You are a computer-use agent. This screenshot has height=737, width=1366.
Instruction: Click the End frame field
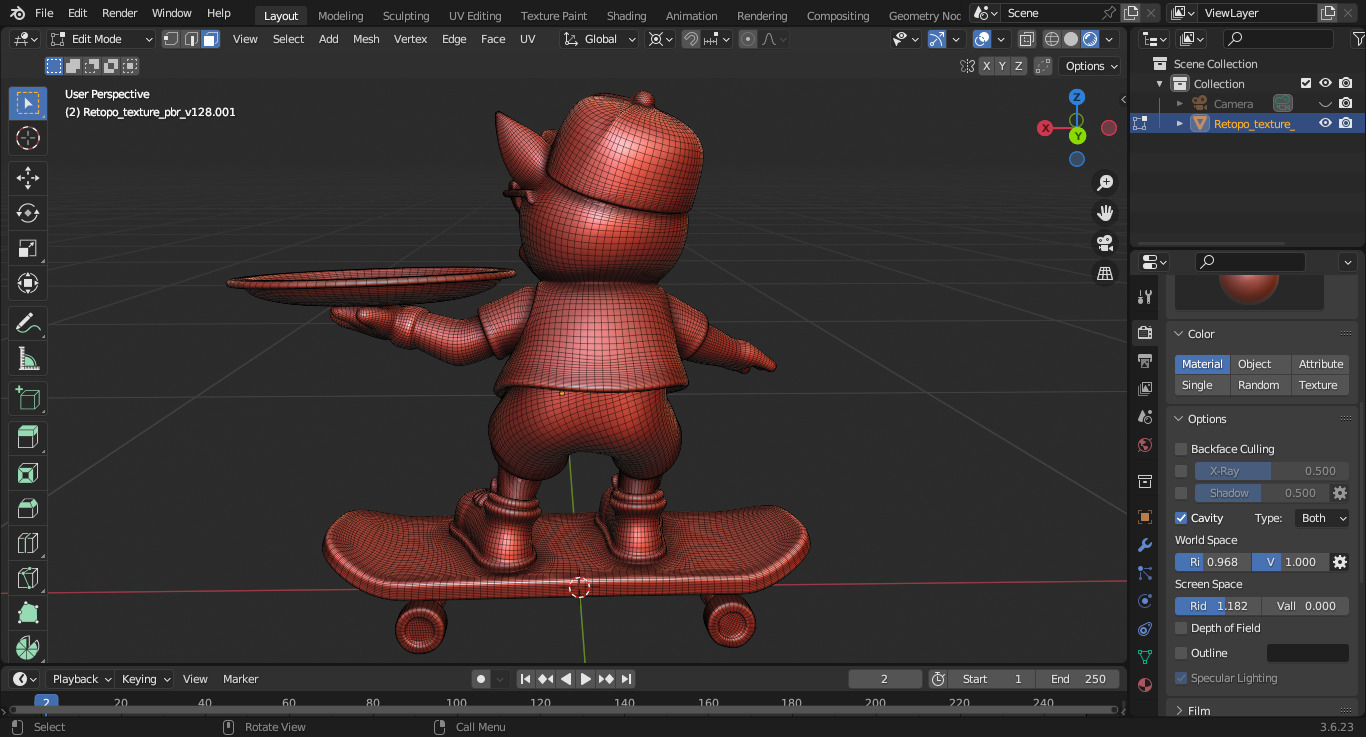[1078, 679]
